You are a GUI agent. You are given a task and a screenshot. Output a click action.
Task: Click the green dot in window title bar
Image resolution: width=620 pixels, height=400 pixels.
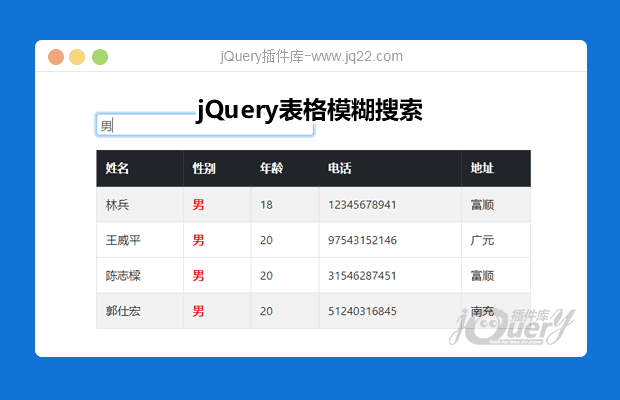[100, 57]
